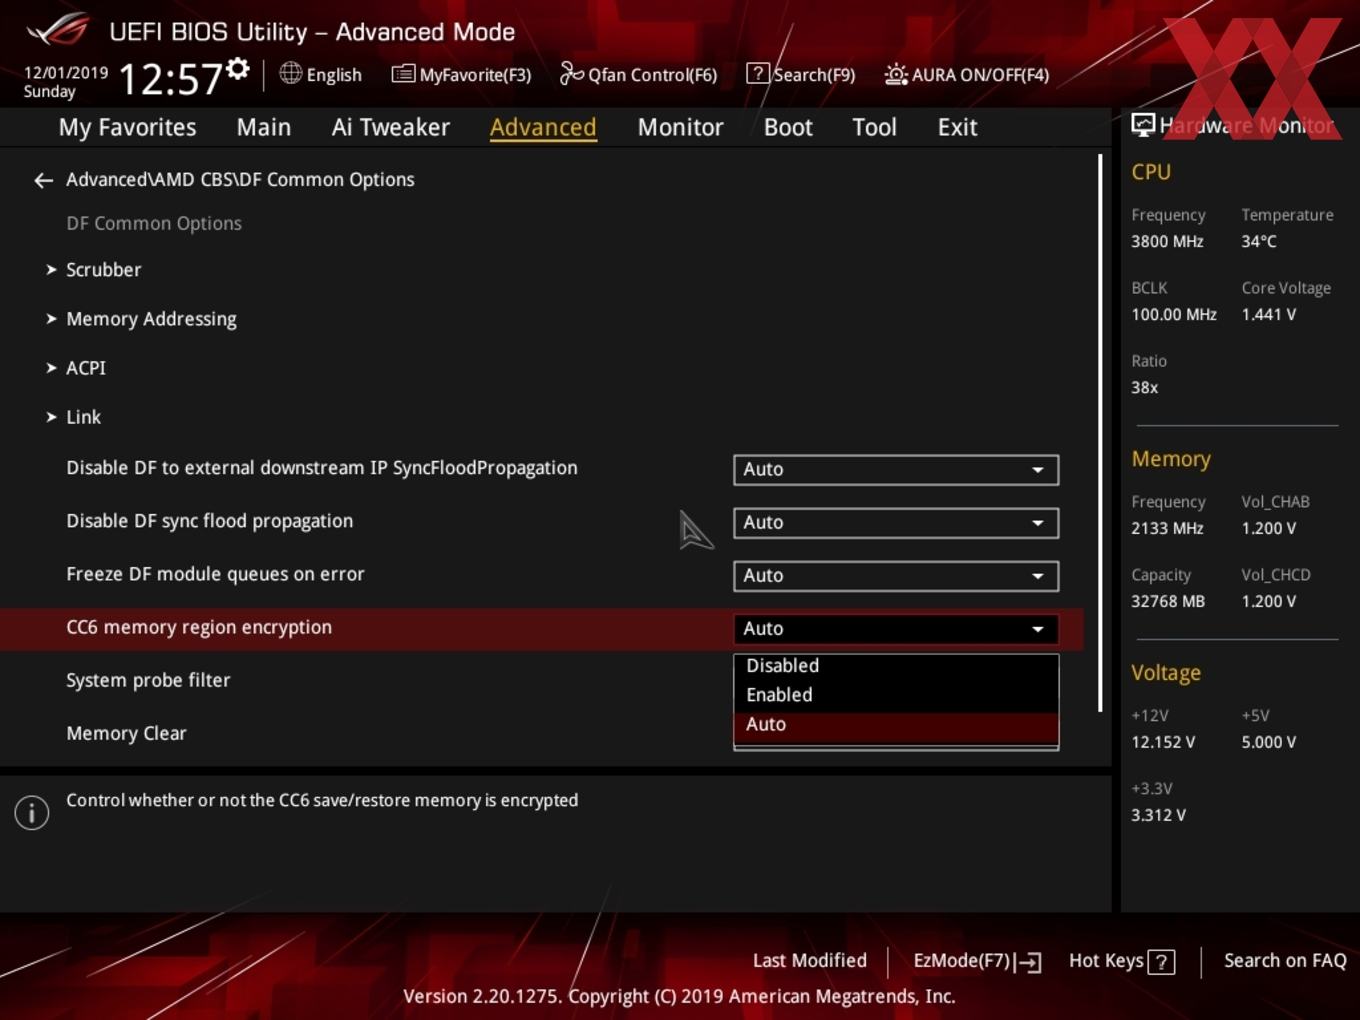Click the 12:57 clock display
This screenshot has height=1020, width=1360.
click(170, 78)
